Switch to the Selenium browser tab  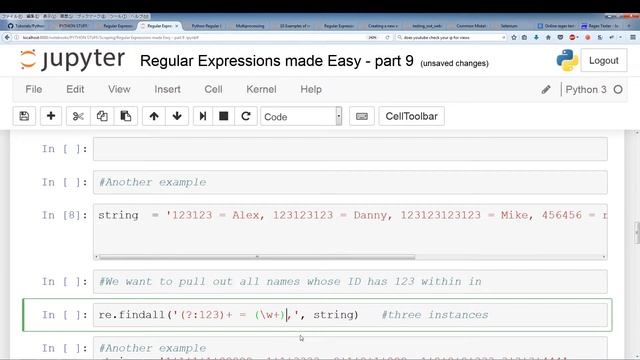509,26
